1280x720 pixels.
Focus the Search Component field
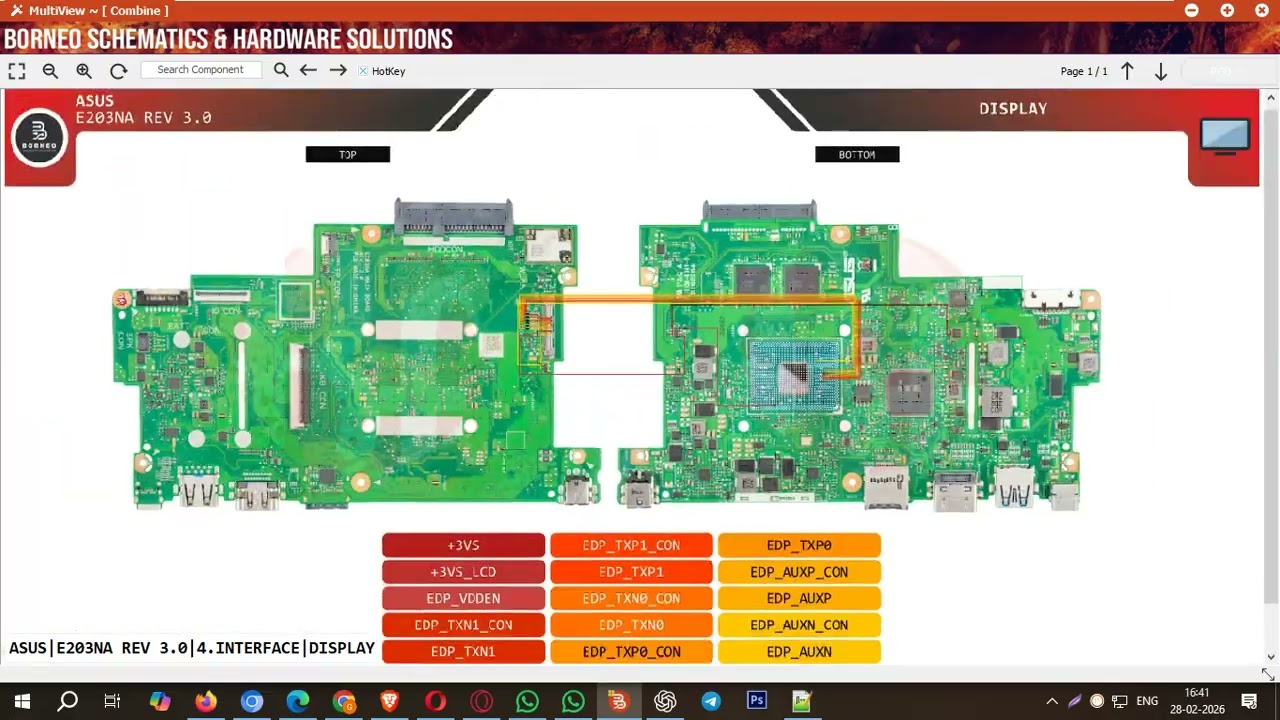tap(201, 70)
